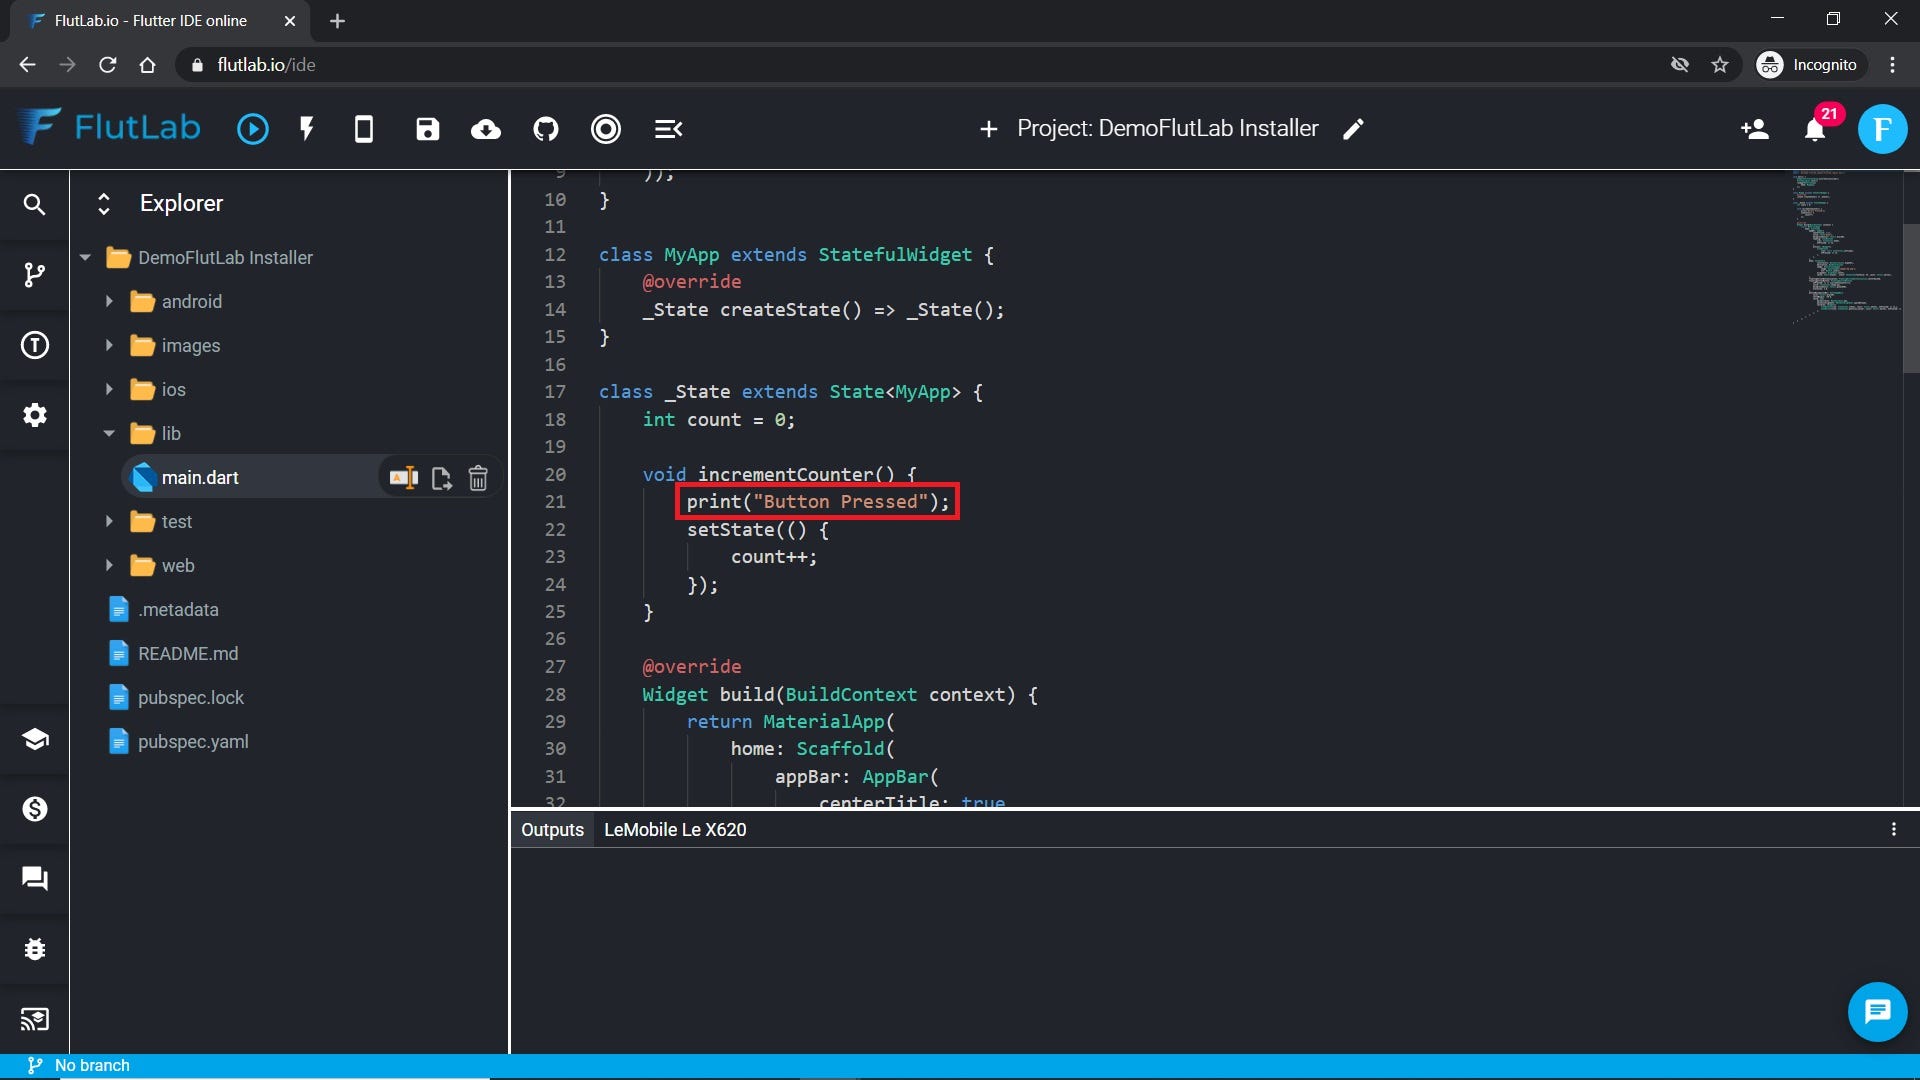Toggle expand/collapse all in Explorer header
Image resolution: width=1920 pixels, height=1080 pixels.
click(104, 204)
